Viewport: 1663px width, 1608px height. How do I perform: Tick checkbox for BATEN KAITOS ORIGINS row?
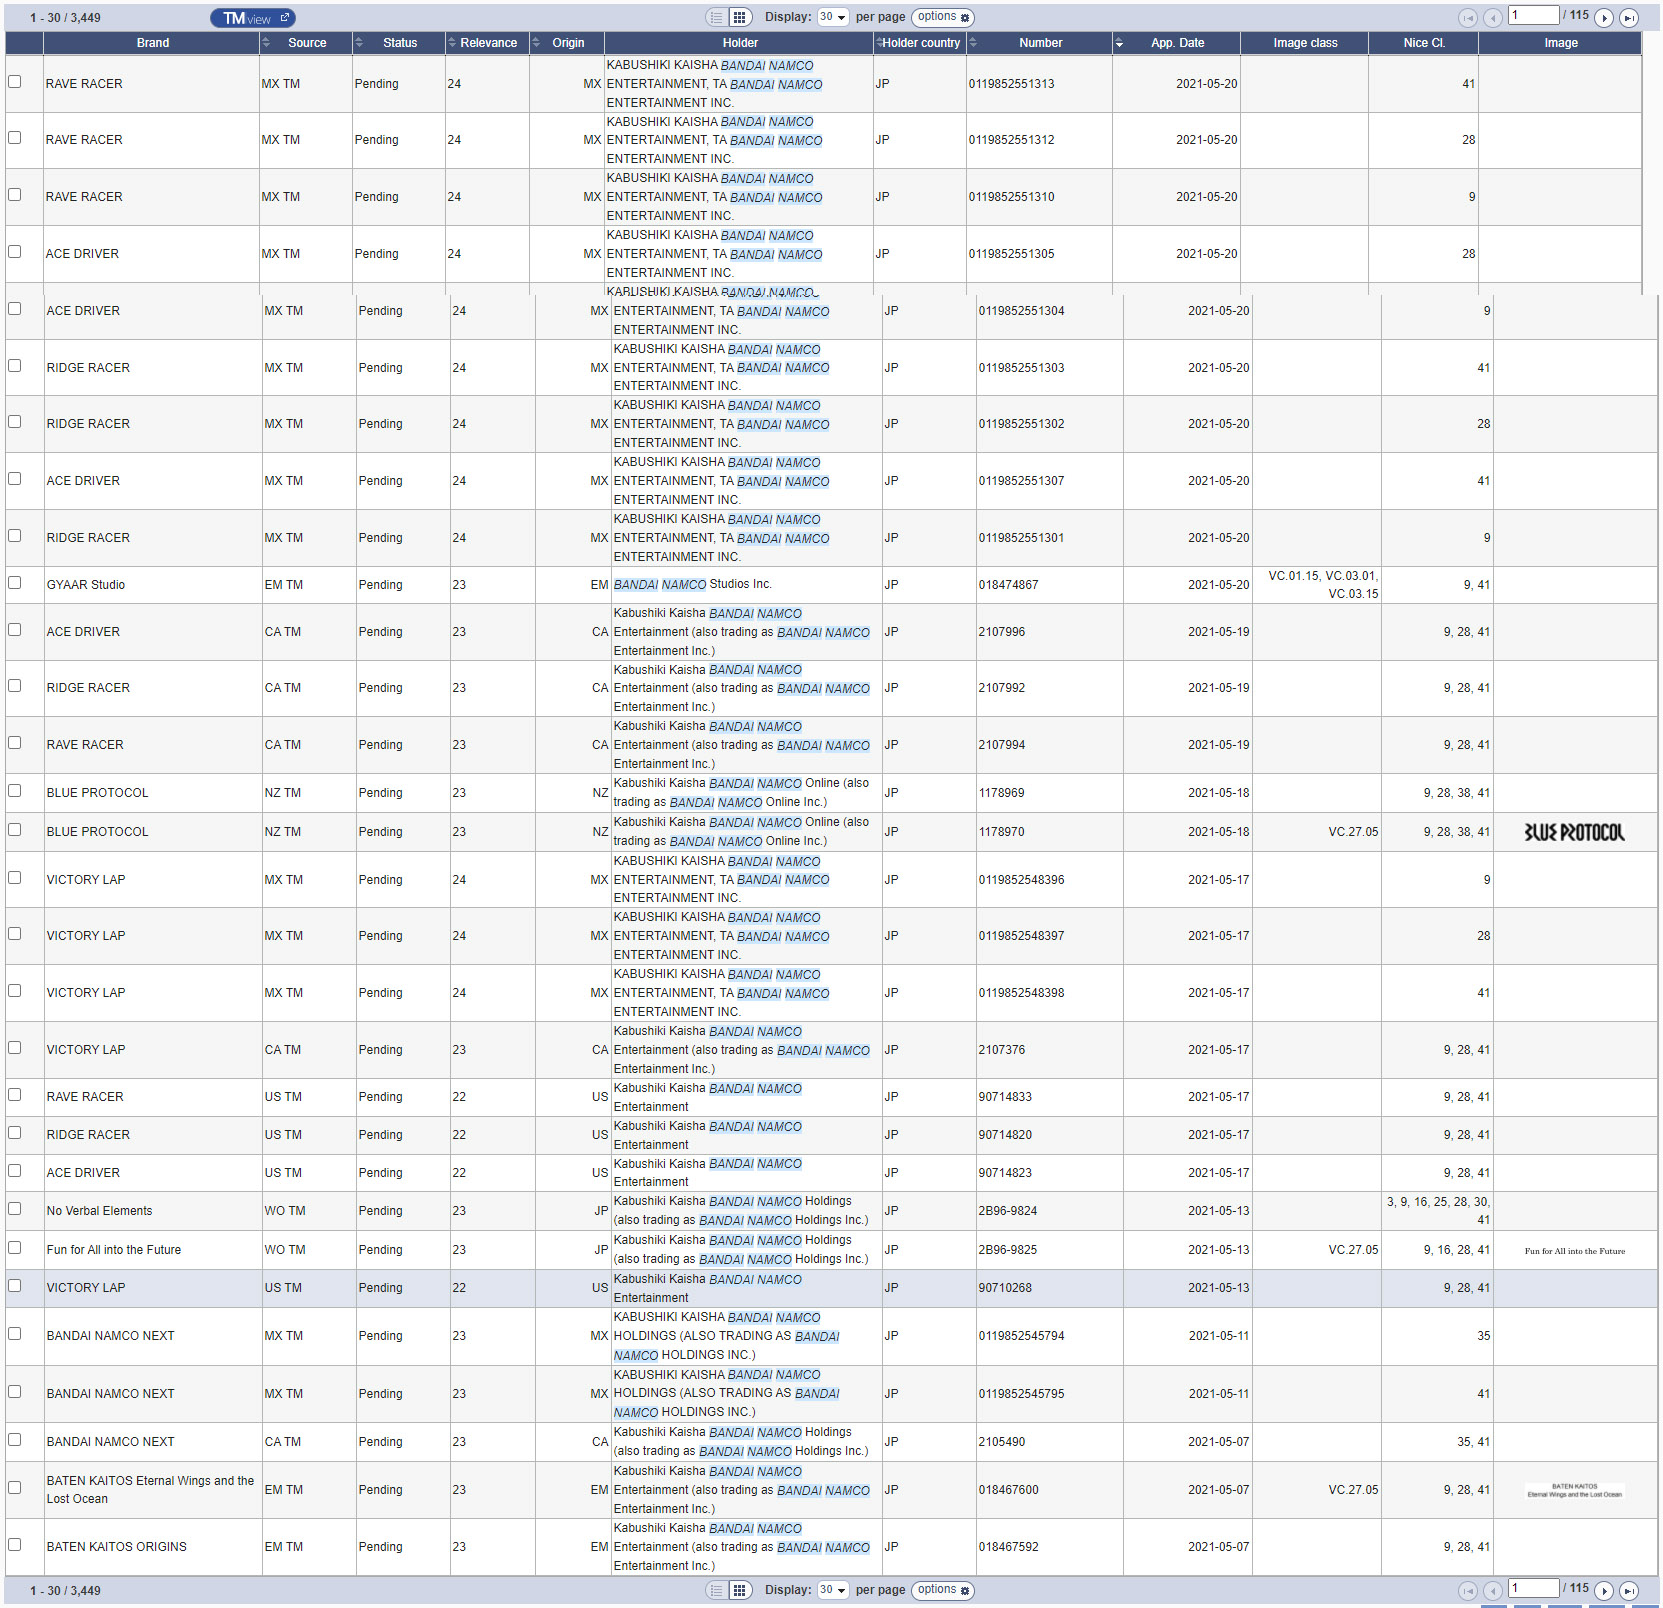14,1545
